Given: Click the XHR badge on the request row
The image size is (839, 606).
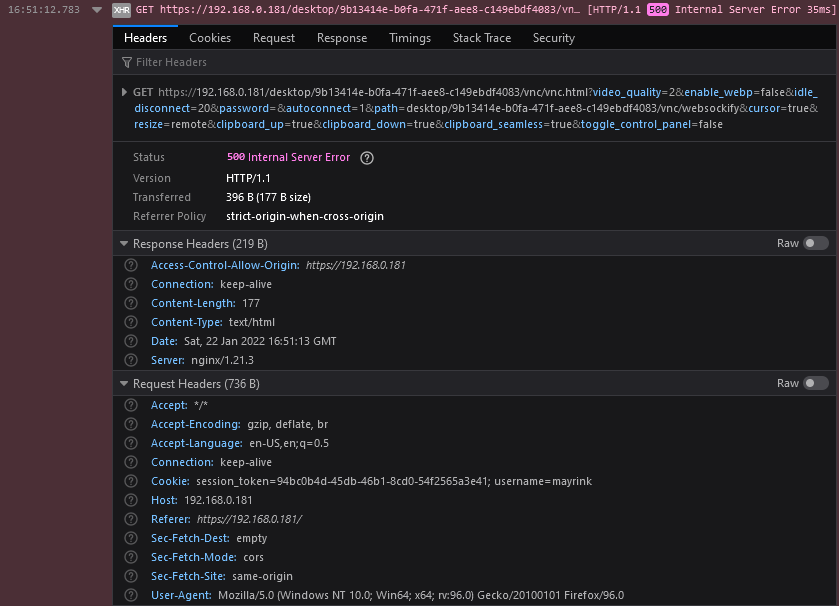Looking at the screenshot, I should (120, 10).
